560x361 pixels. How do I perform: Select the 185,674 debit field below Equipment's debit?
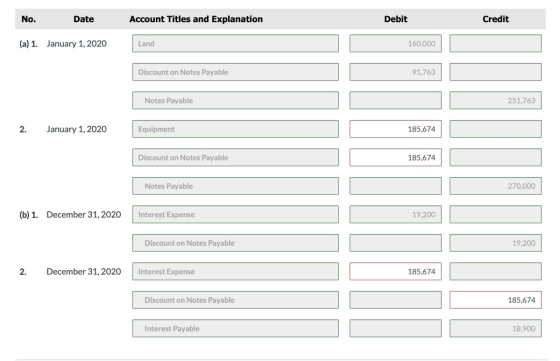pos(395,157)
